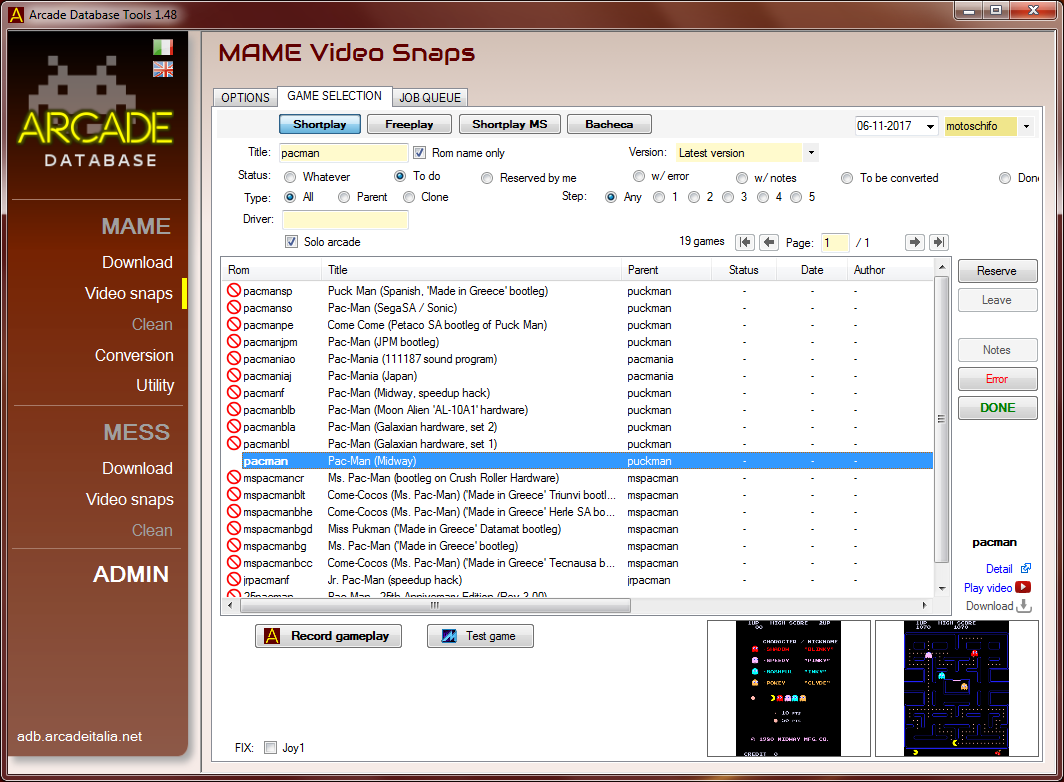
Task: Open MAME Utility in the sidebar
Action: [x=155, y=386]
